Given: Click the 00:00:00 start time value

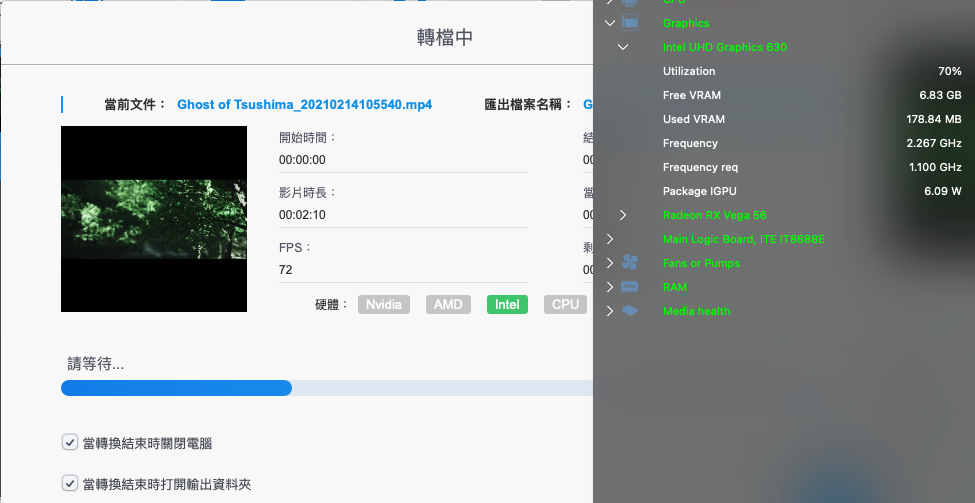Looking at the screenshot, I should [x=302, y=160].
